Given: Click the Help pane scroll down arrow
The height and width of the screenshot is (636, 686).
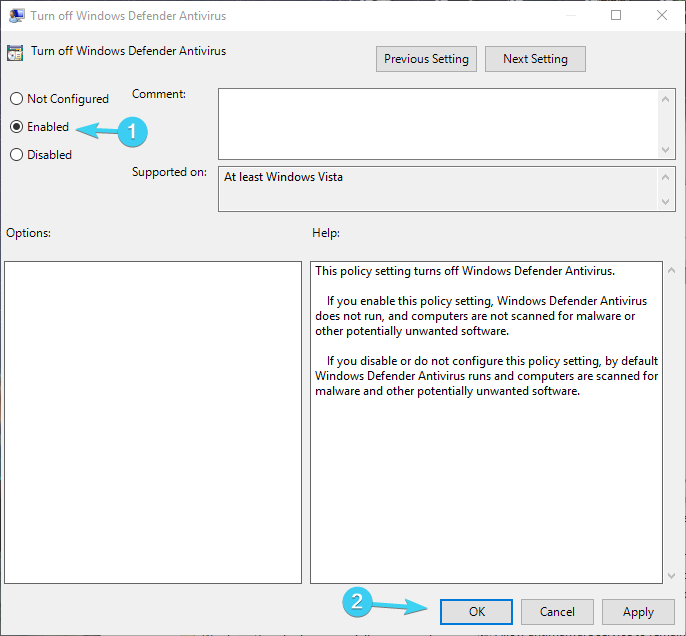Looking at the screenshot, I should (672, 576).
